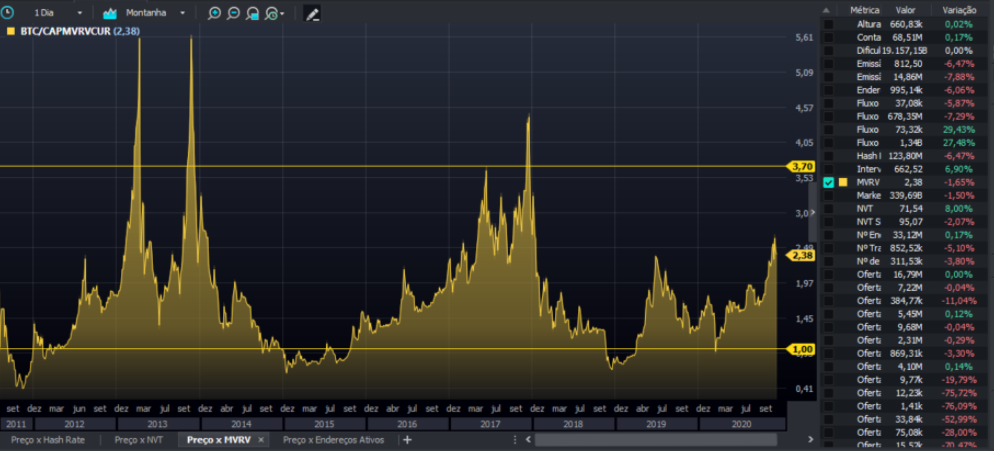Click the -76,09% variation cell

958,406
